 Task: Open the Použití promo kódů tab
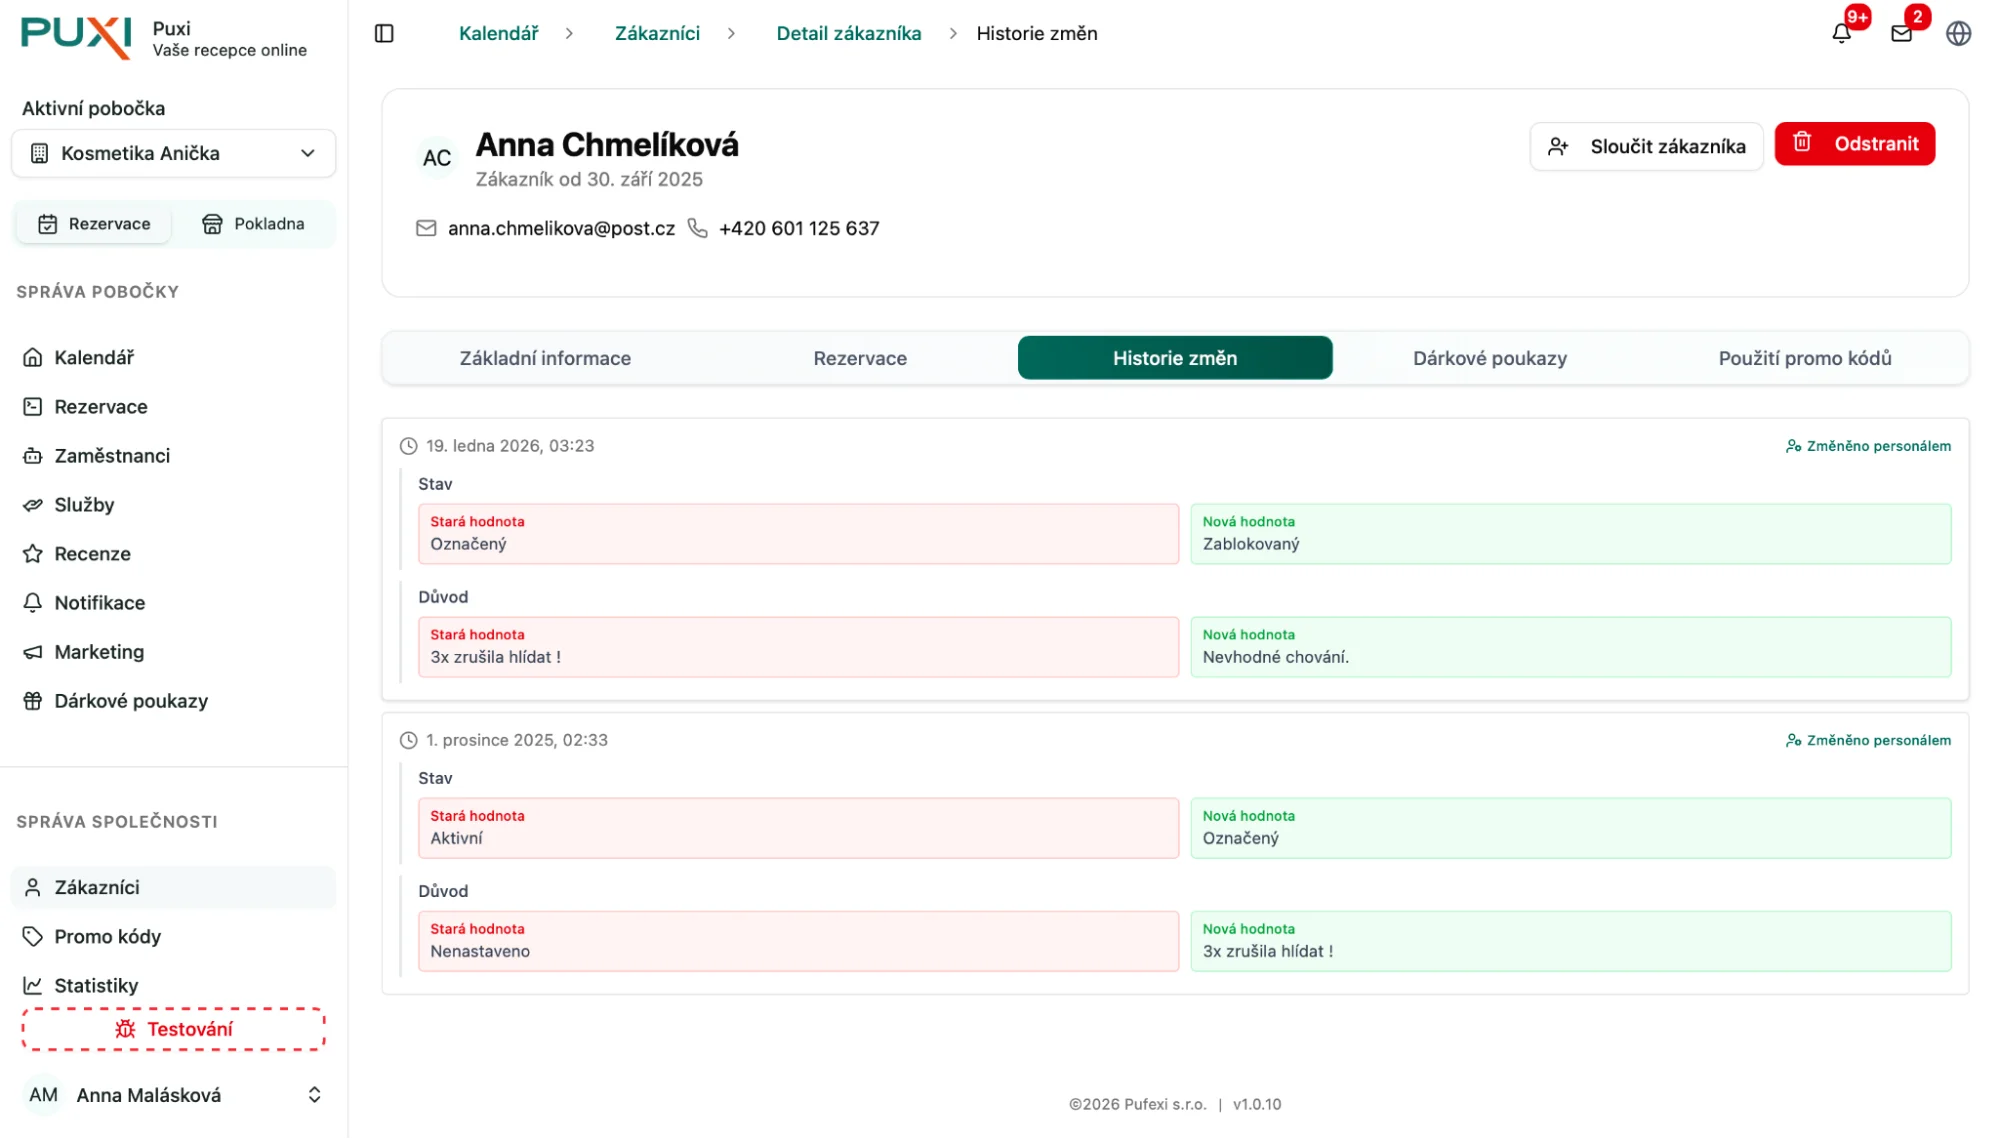click(1804, 358)
